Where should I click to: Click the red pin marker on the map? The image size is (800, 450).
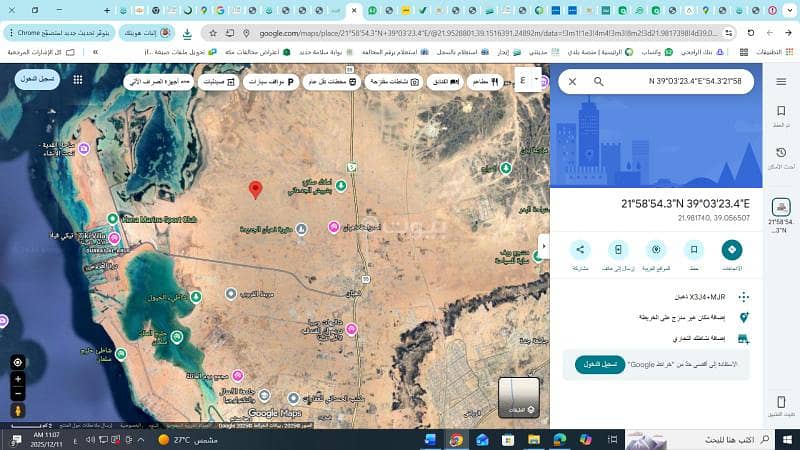(x=255, y=189)
